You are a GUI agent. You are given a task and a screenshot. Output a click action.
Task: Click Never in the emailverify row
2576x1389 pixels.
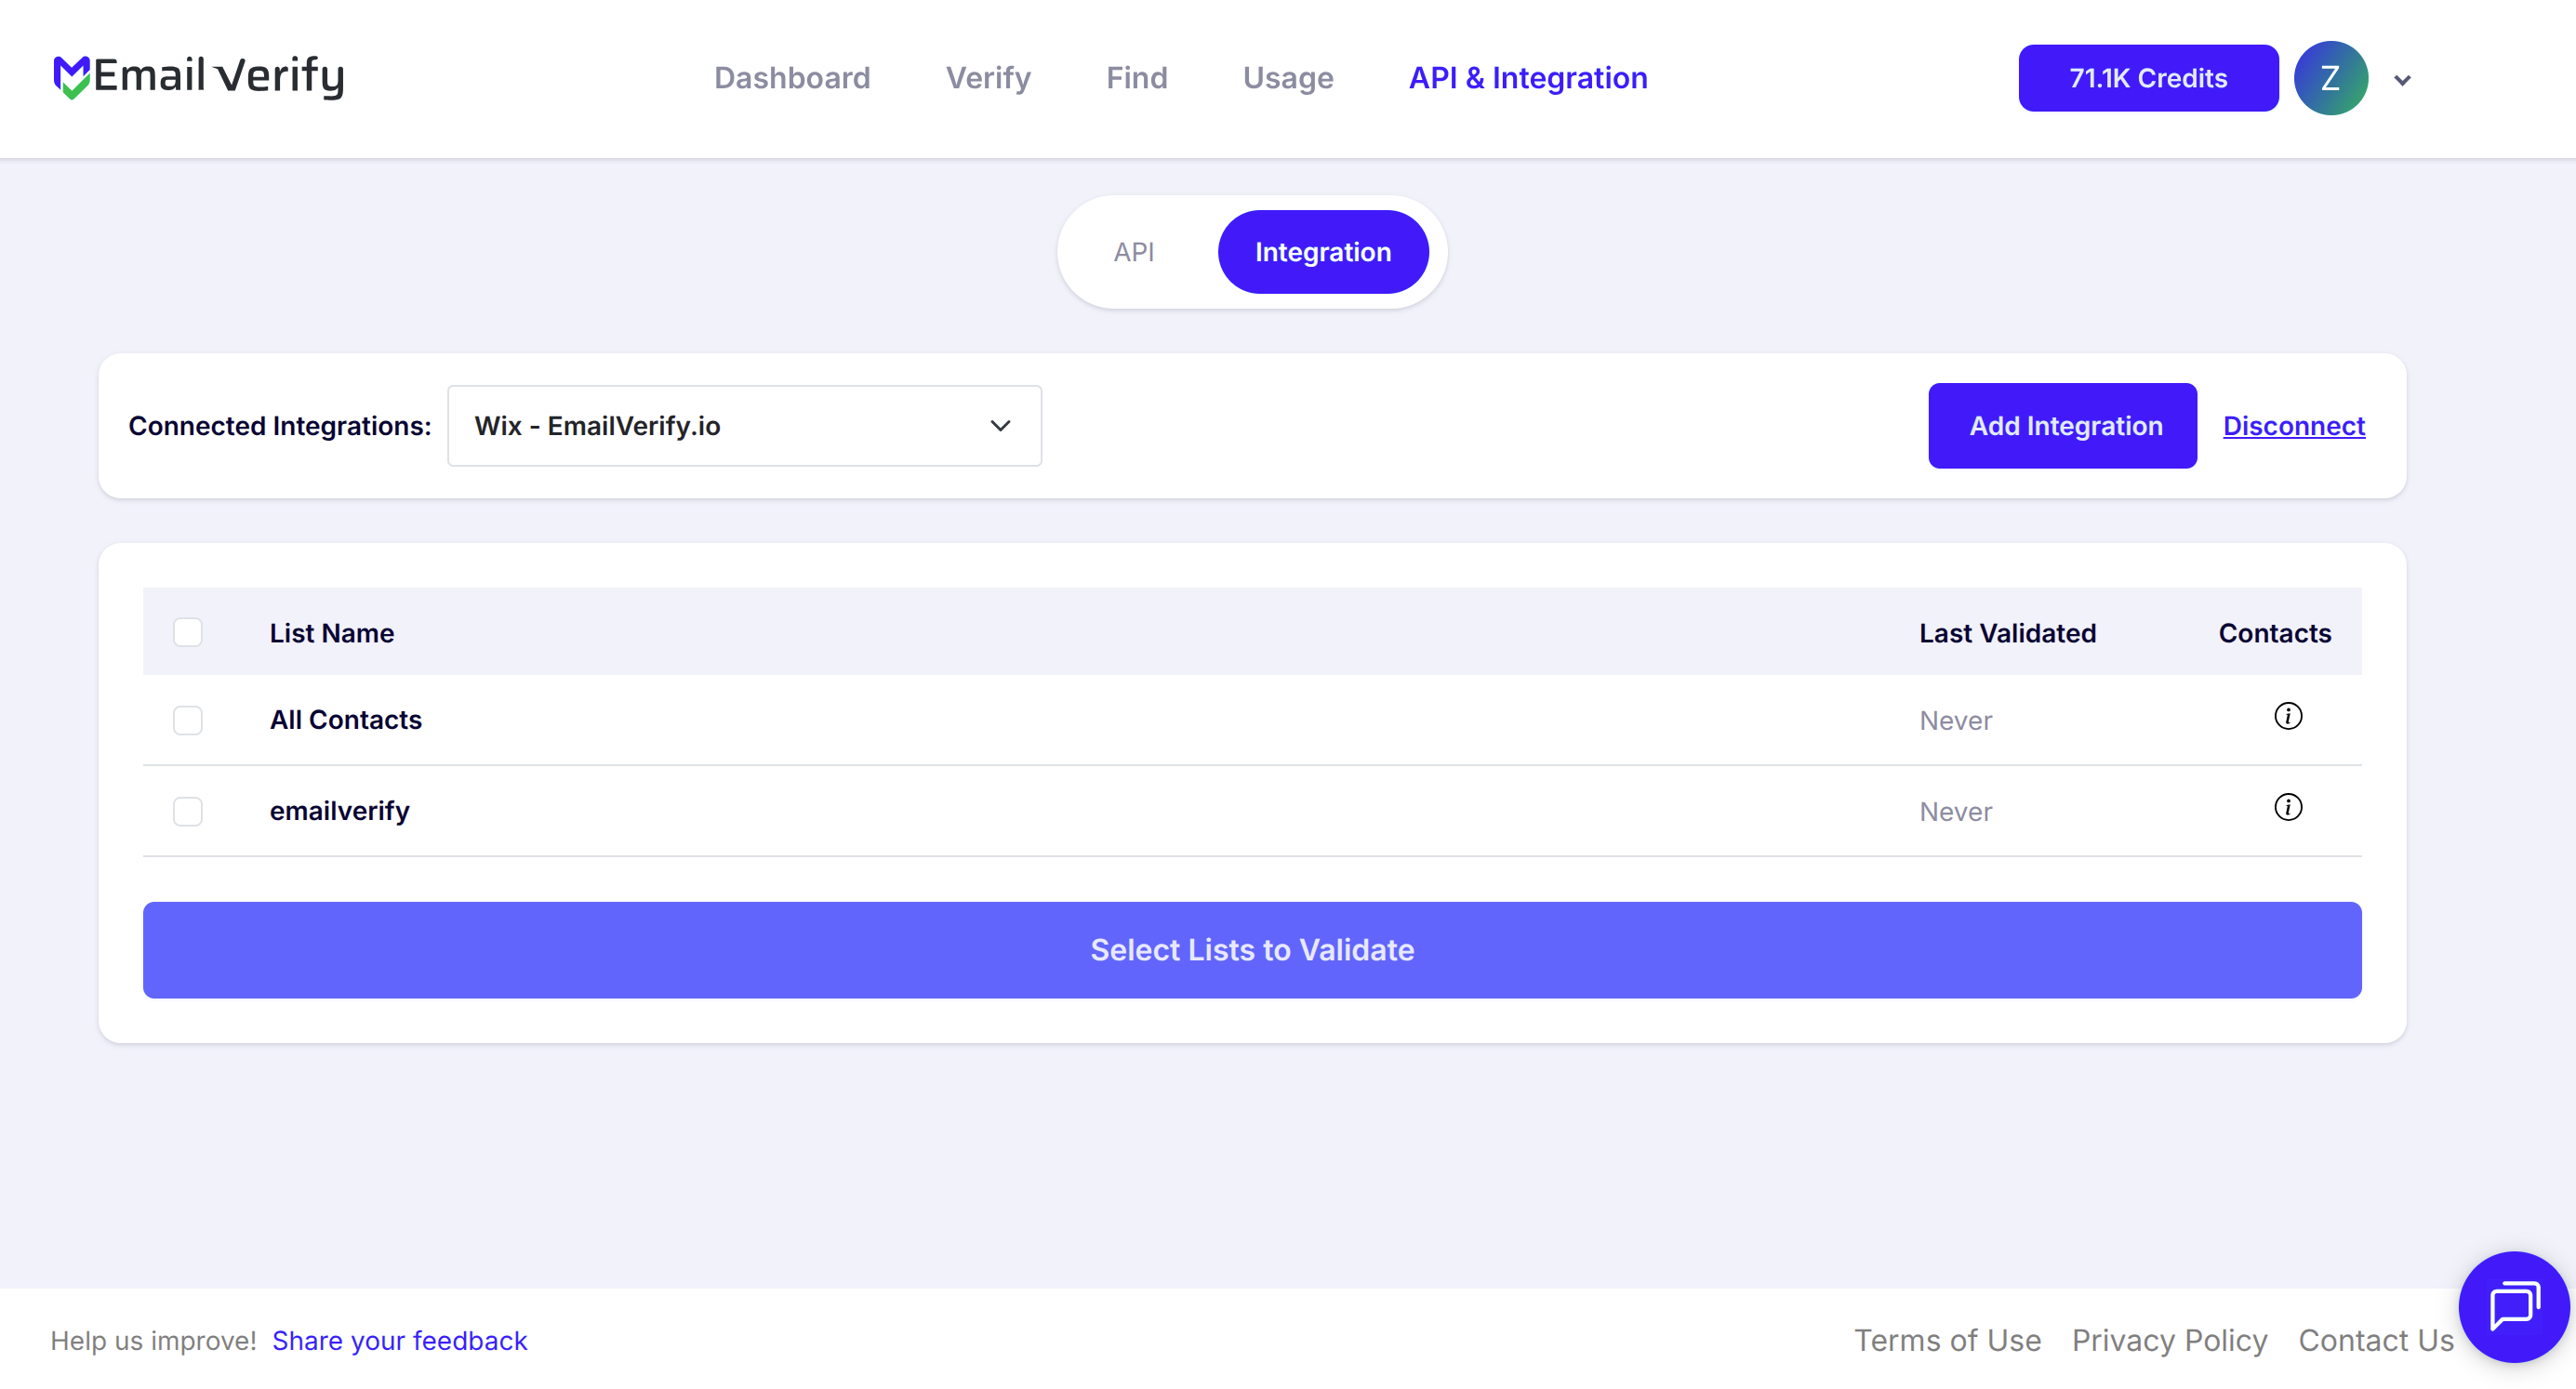click(x=1955, y=812)
